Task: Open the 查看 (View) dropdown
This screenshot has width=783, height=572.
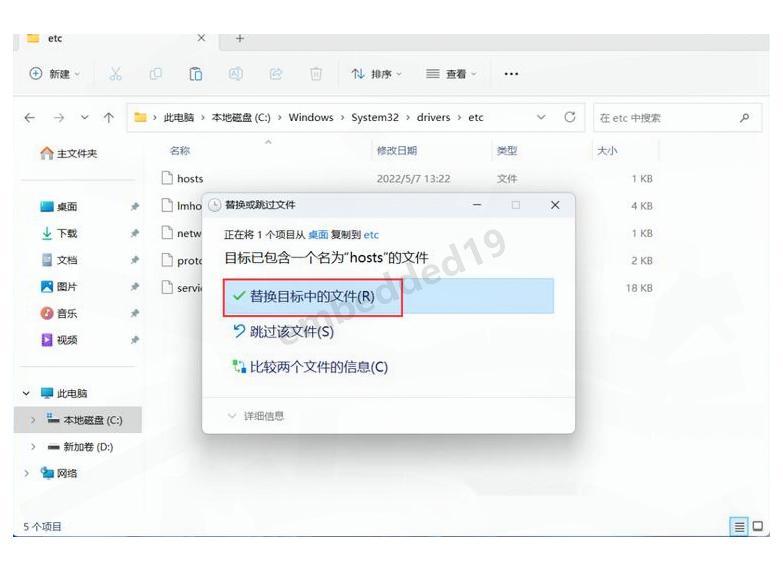Action: [x=451, y=74]
